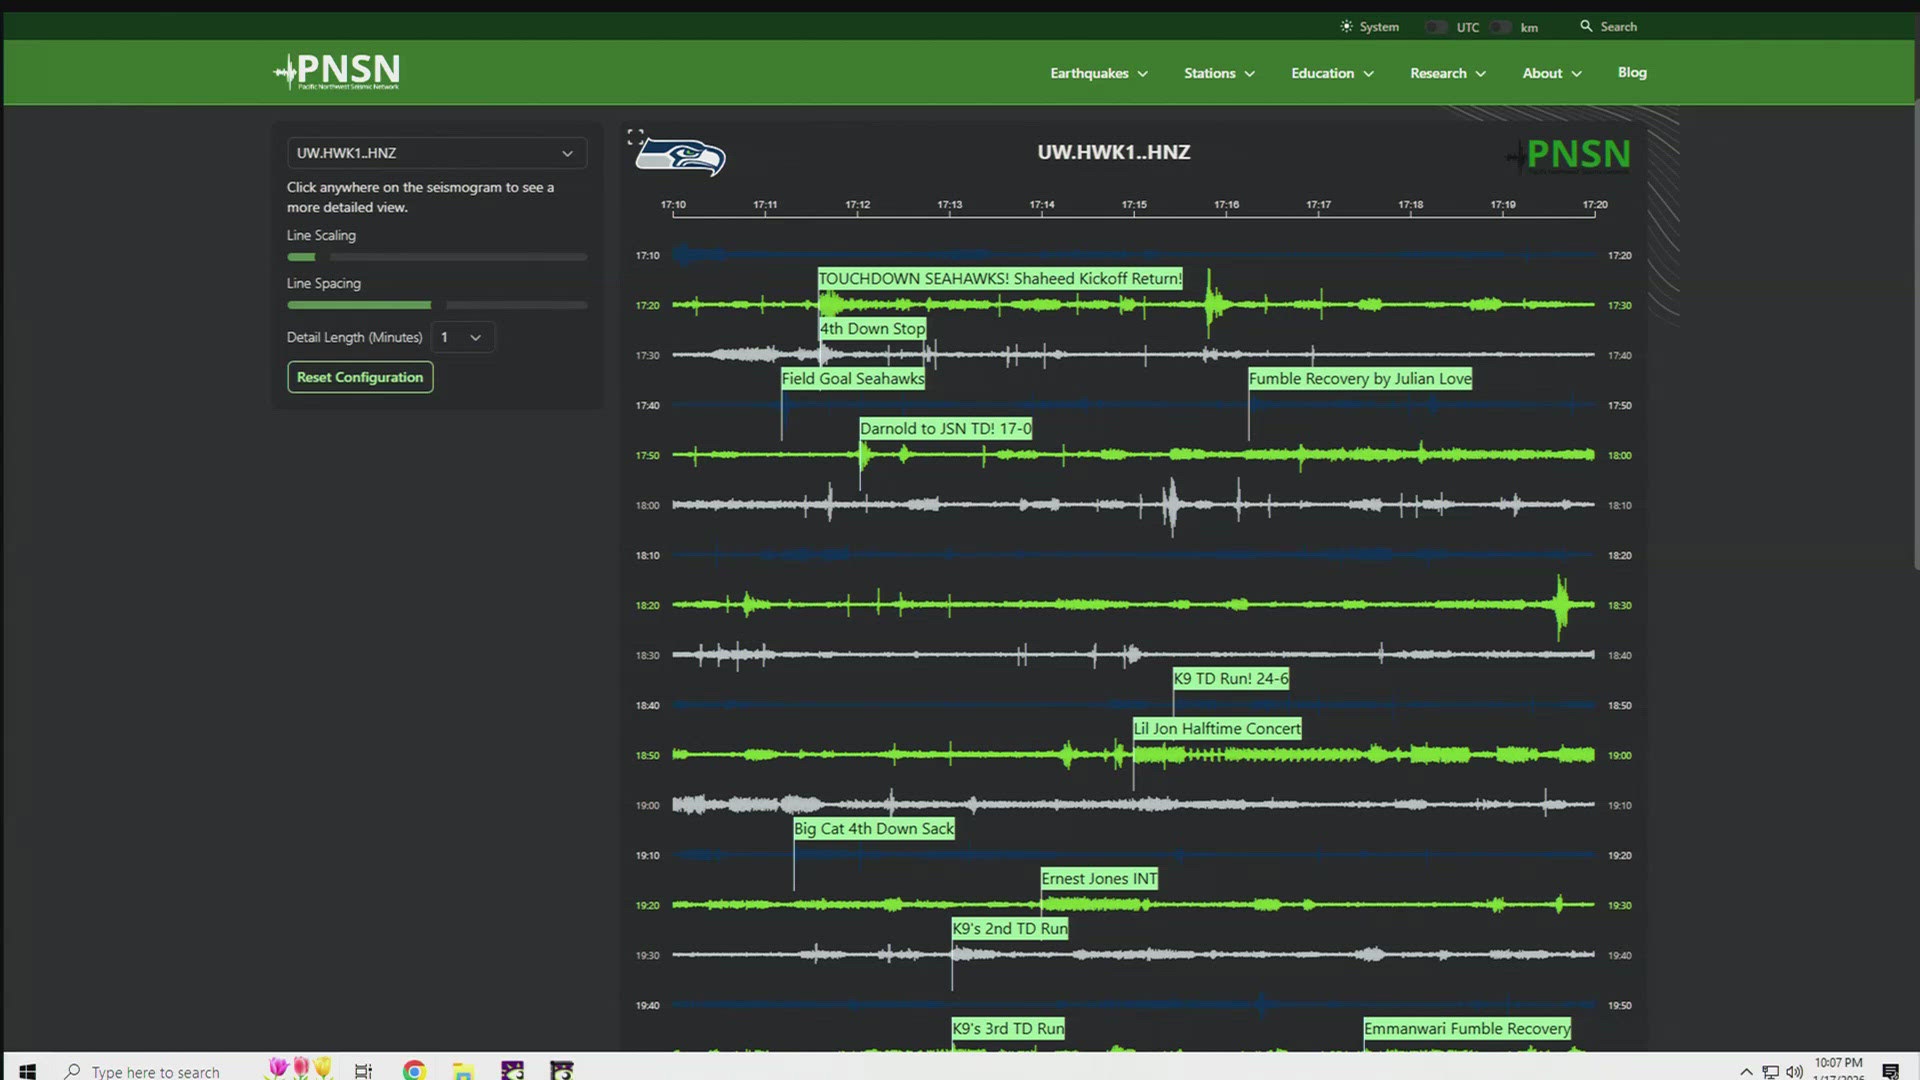Screen dimensions: 1920x1080
Task: Click the Windows Start button
Action: (27, 1070)
